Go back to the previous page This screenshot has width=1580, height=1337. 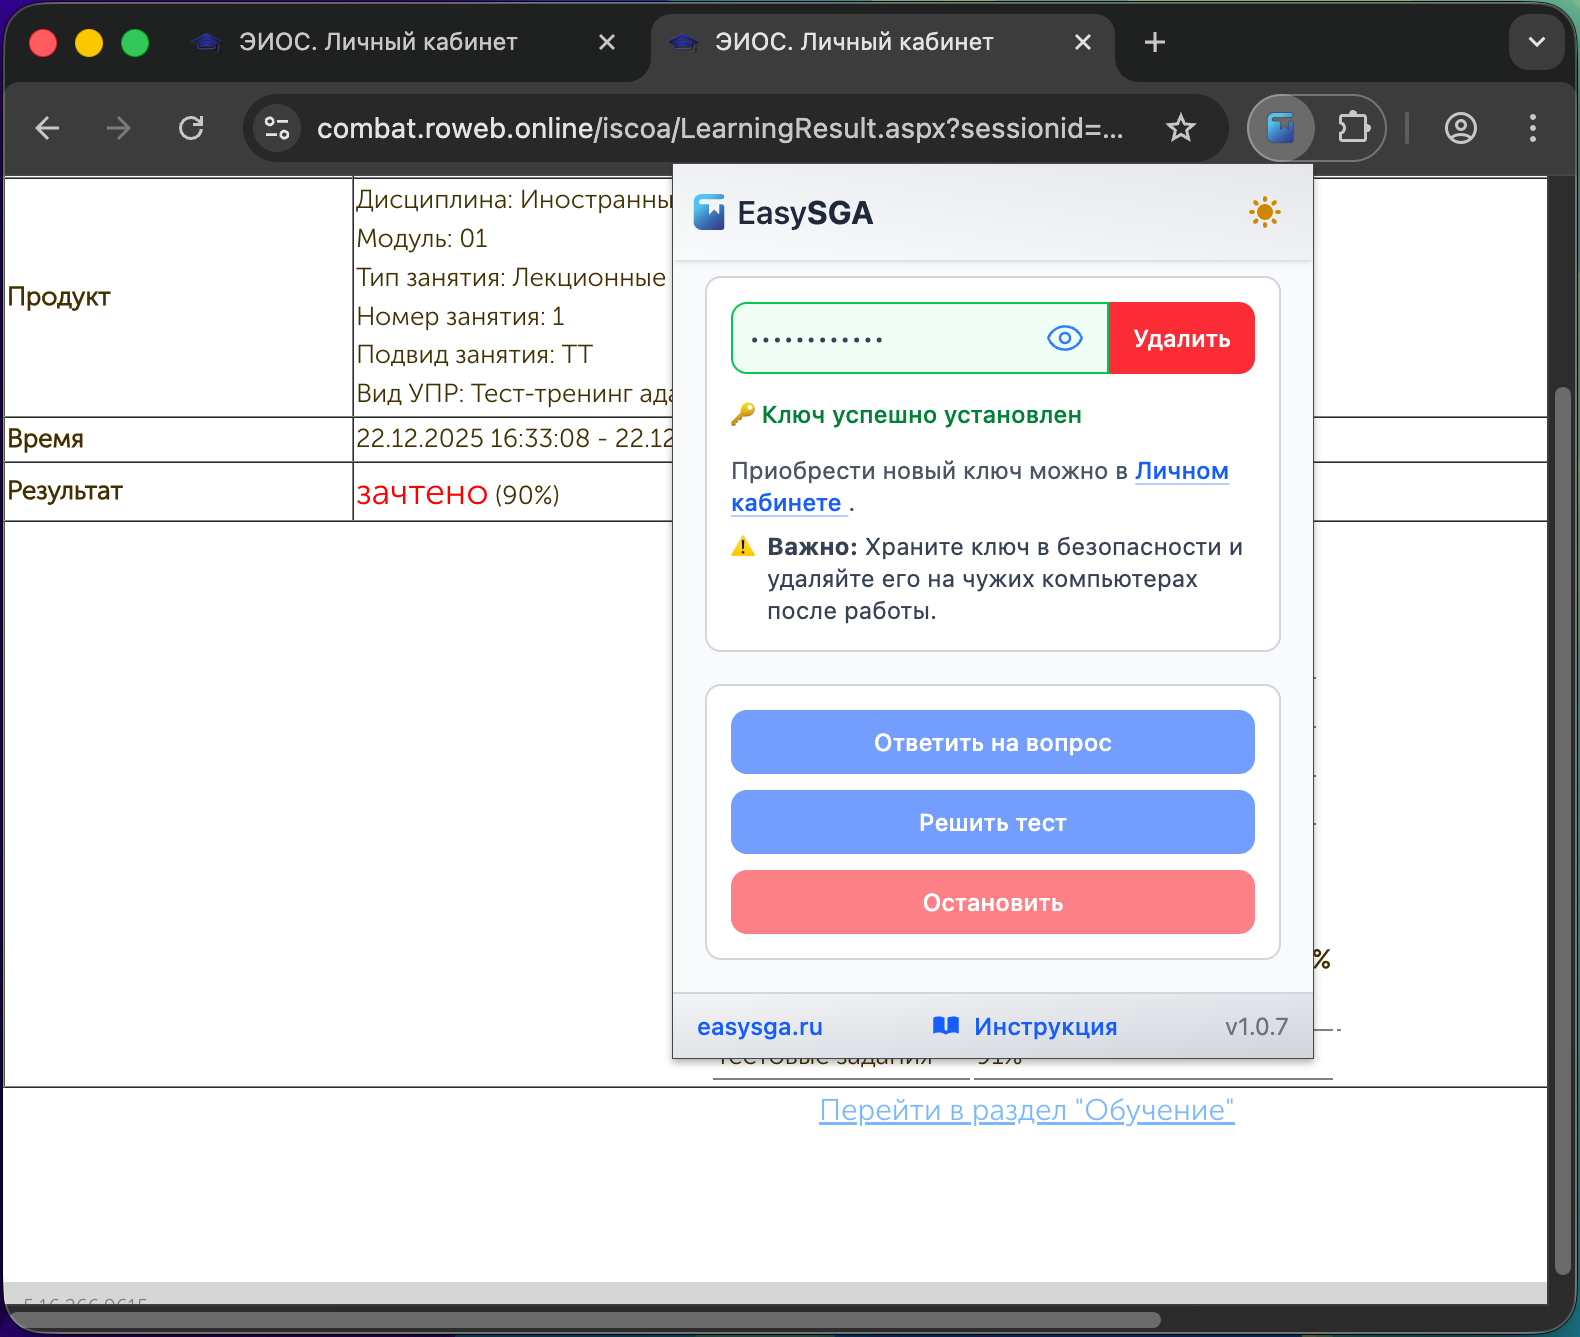click(x=47, y=128)
